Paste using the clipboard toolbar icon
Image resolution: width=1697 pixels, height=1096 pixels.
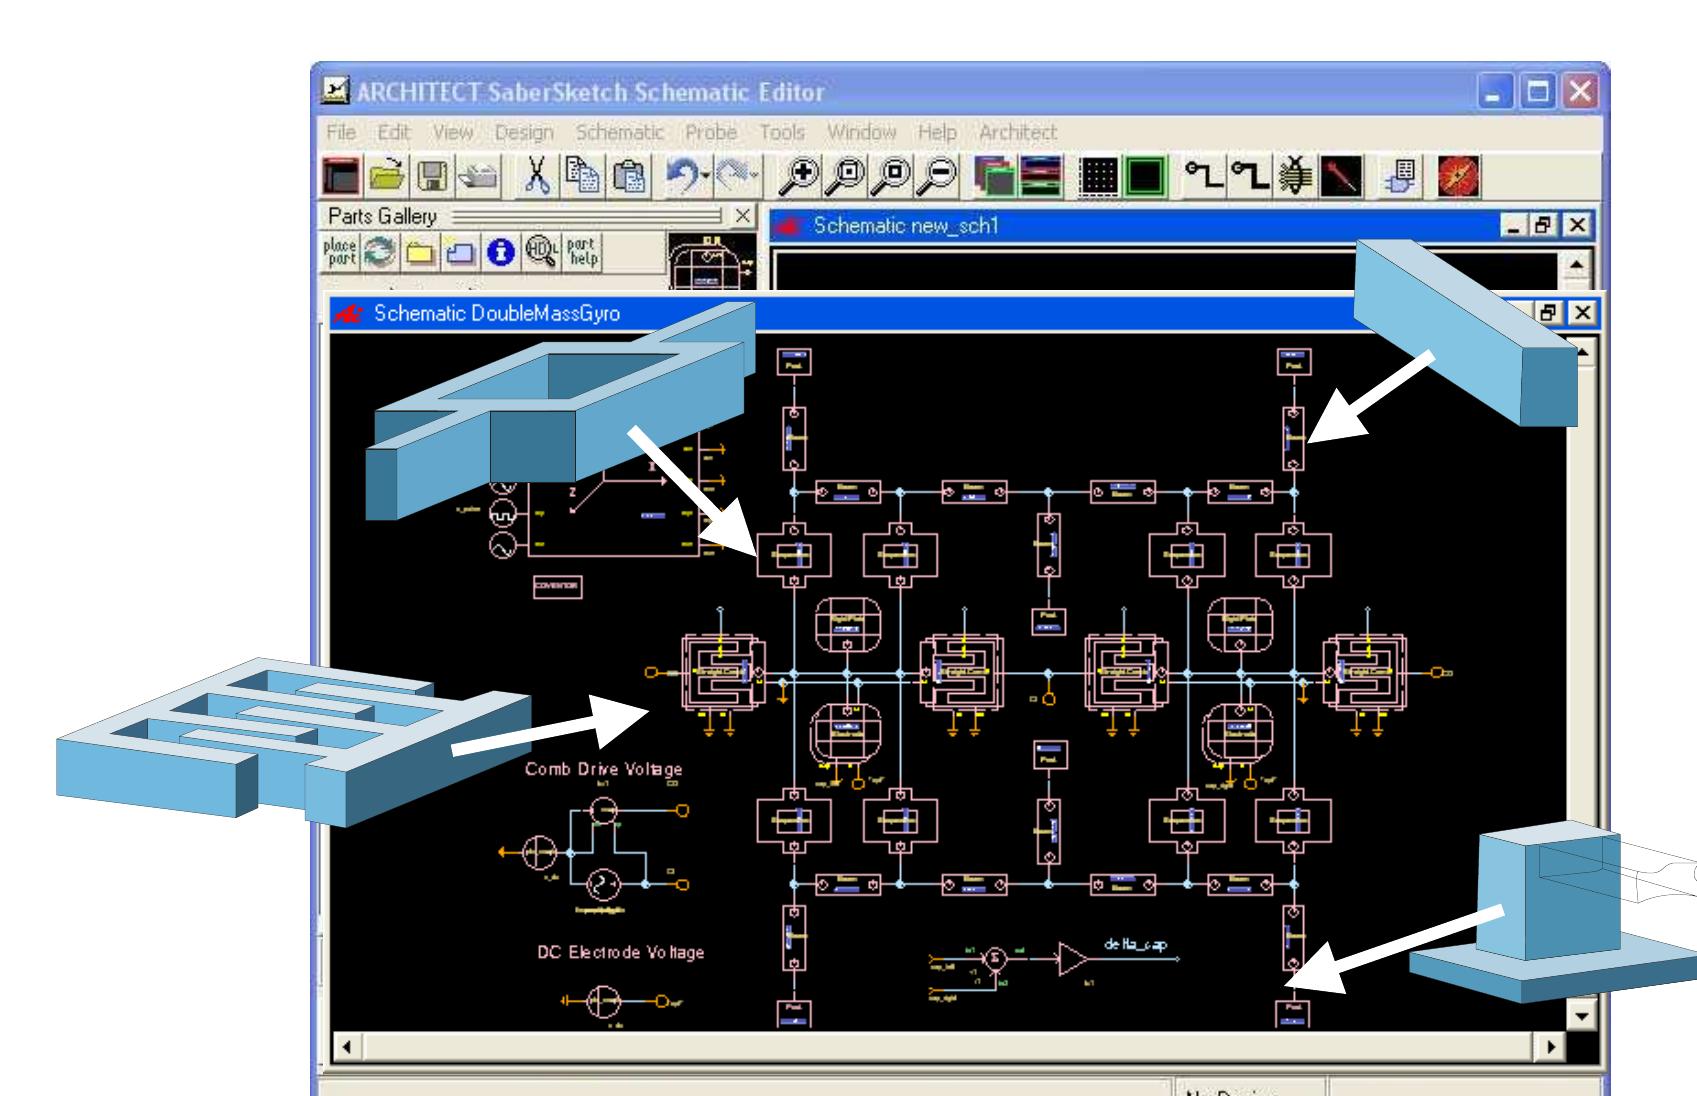click(629, 177)
